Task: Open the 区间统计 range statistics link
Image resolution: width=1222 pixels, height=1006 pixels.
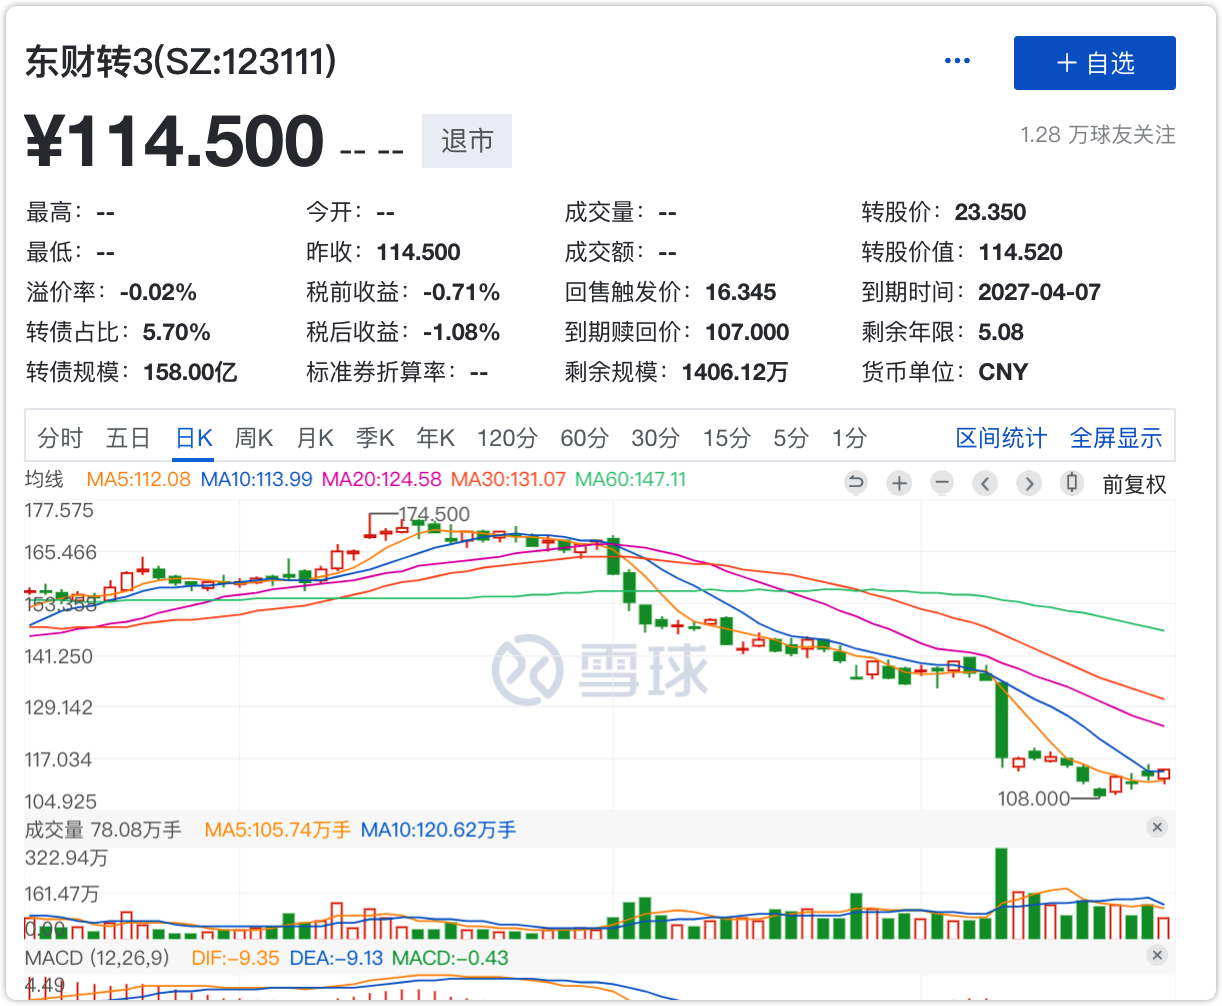Action: pos(1001,438)
